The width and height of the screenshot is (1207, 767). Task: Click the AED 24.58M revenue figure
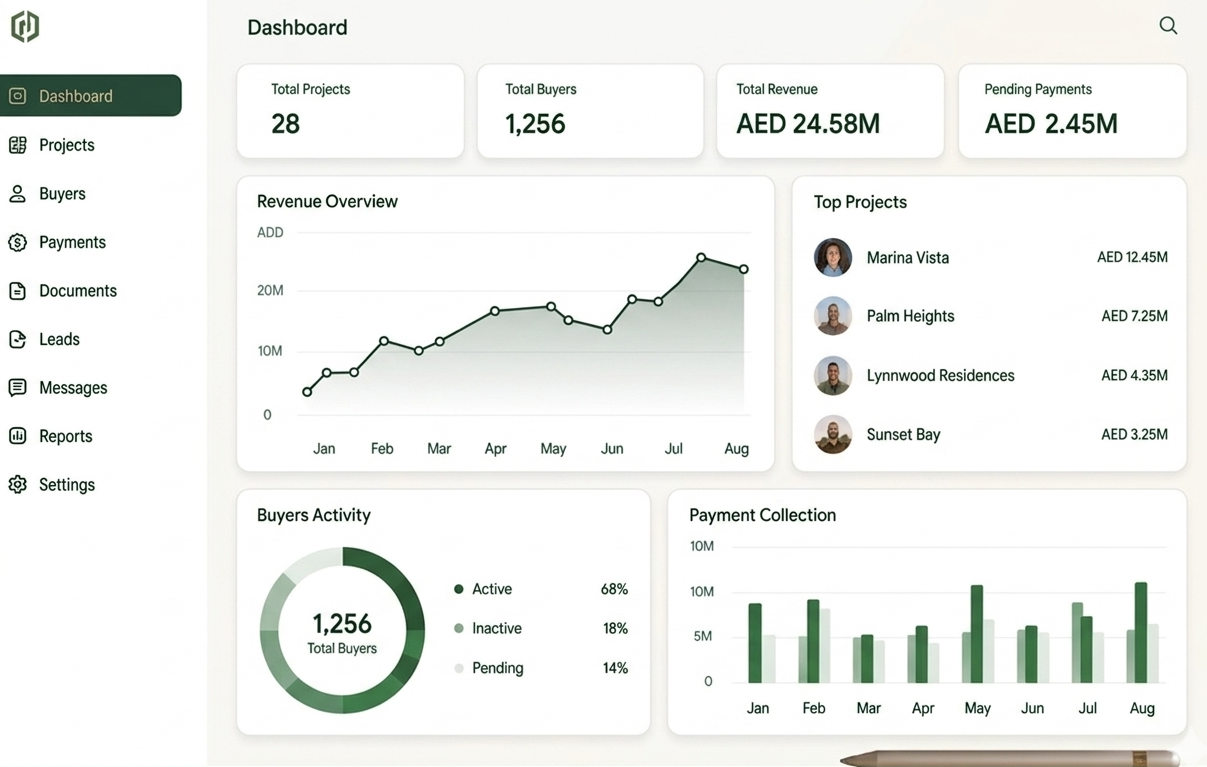coord(808,124)
